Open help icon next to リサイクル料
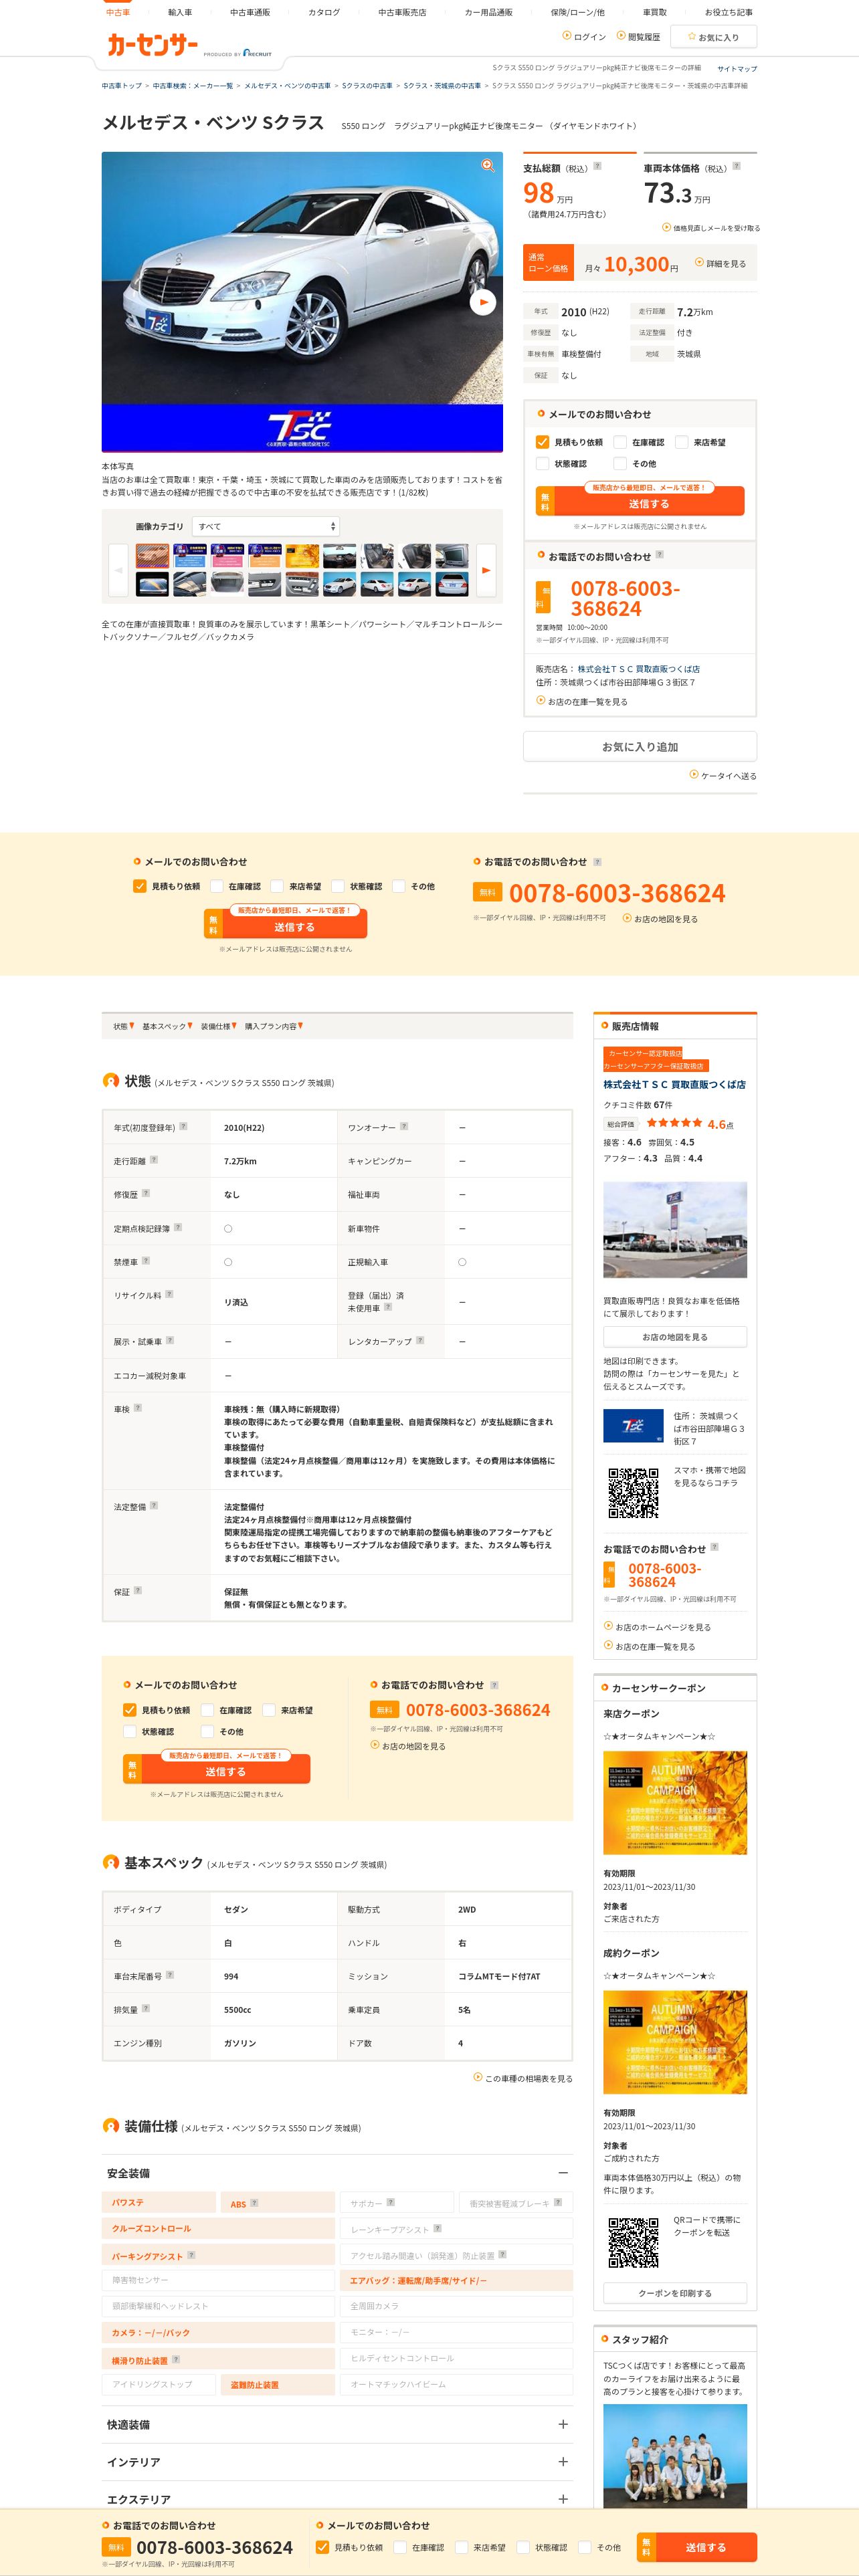 169,1294
